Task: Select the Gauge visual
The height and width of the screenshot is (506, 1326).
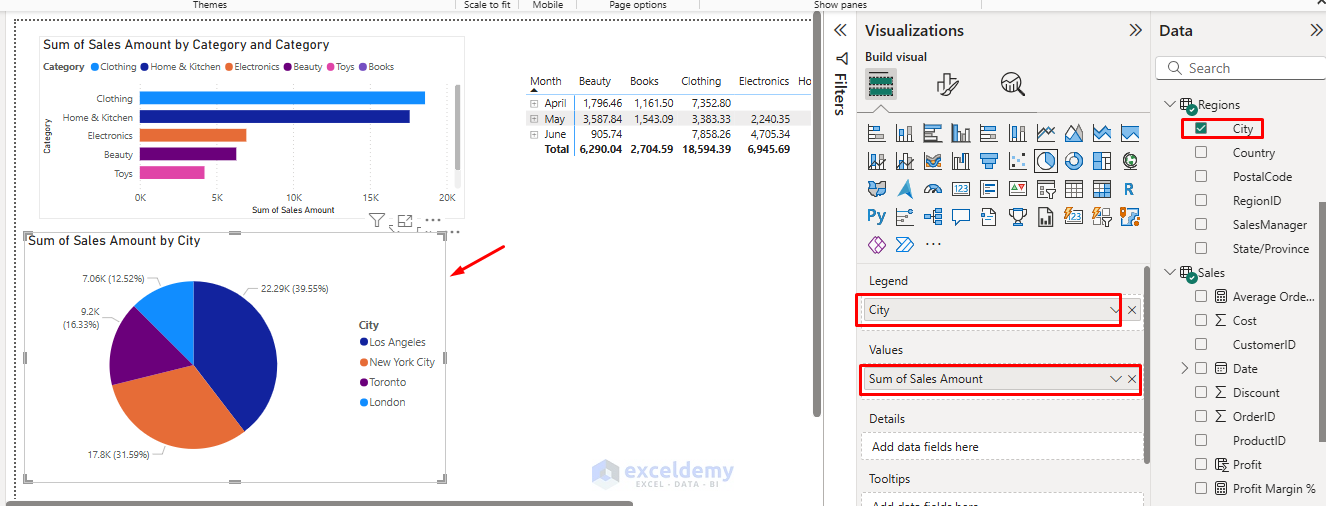Action: 933,188
